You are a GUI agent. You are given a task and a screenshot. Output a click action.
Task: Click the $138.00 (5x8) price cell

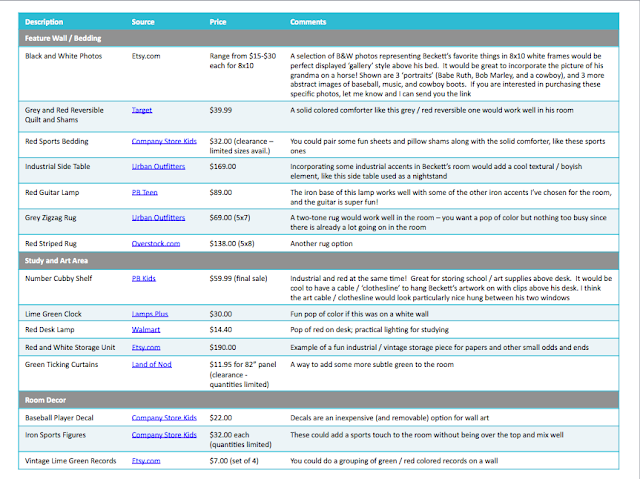(x=232, y=244)
